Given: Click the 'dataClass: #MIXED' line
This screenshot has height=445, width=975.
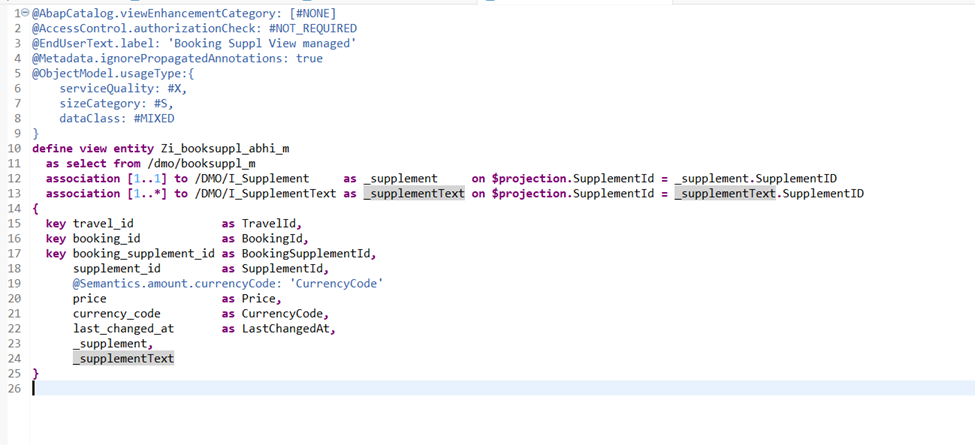Looking at the screenshot, I should 116,118.
